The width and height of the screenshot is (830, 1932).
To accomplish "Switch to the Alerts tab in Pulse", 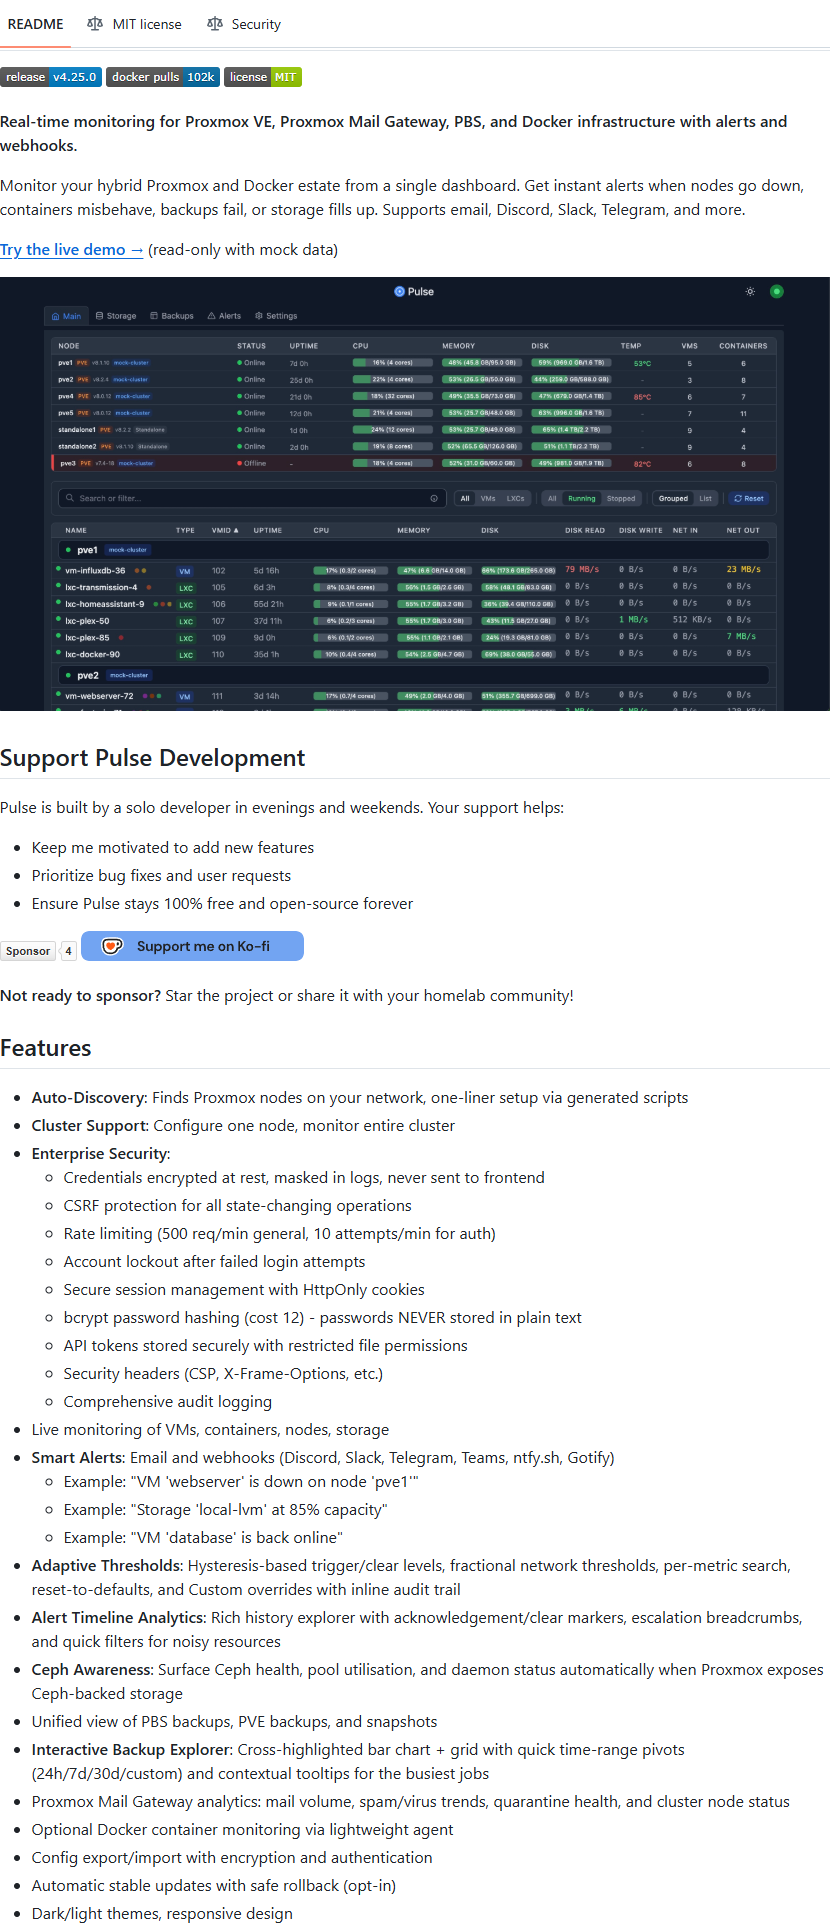I will (224, 316).
